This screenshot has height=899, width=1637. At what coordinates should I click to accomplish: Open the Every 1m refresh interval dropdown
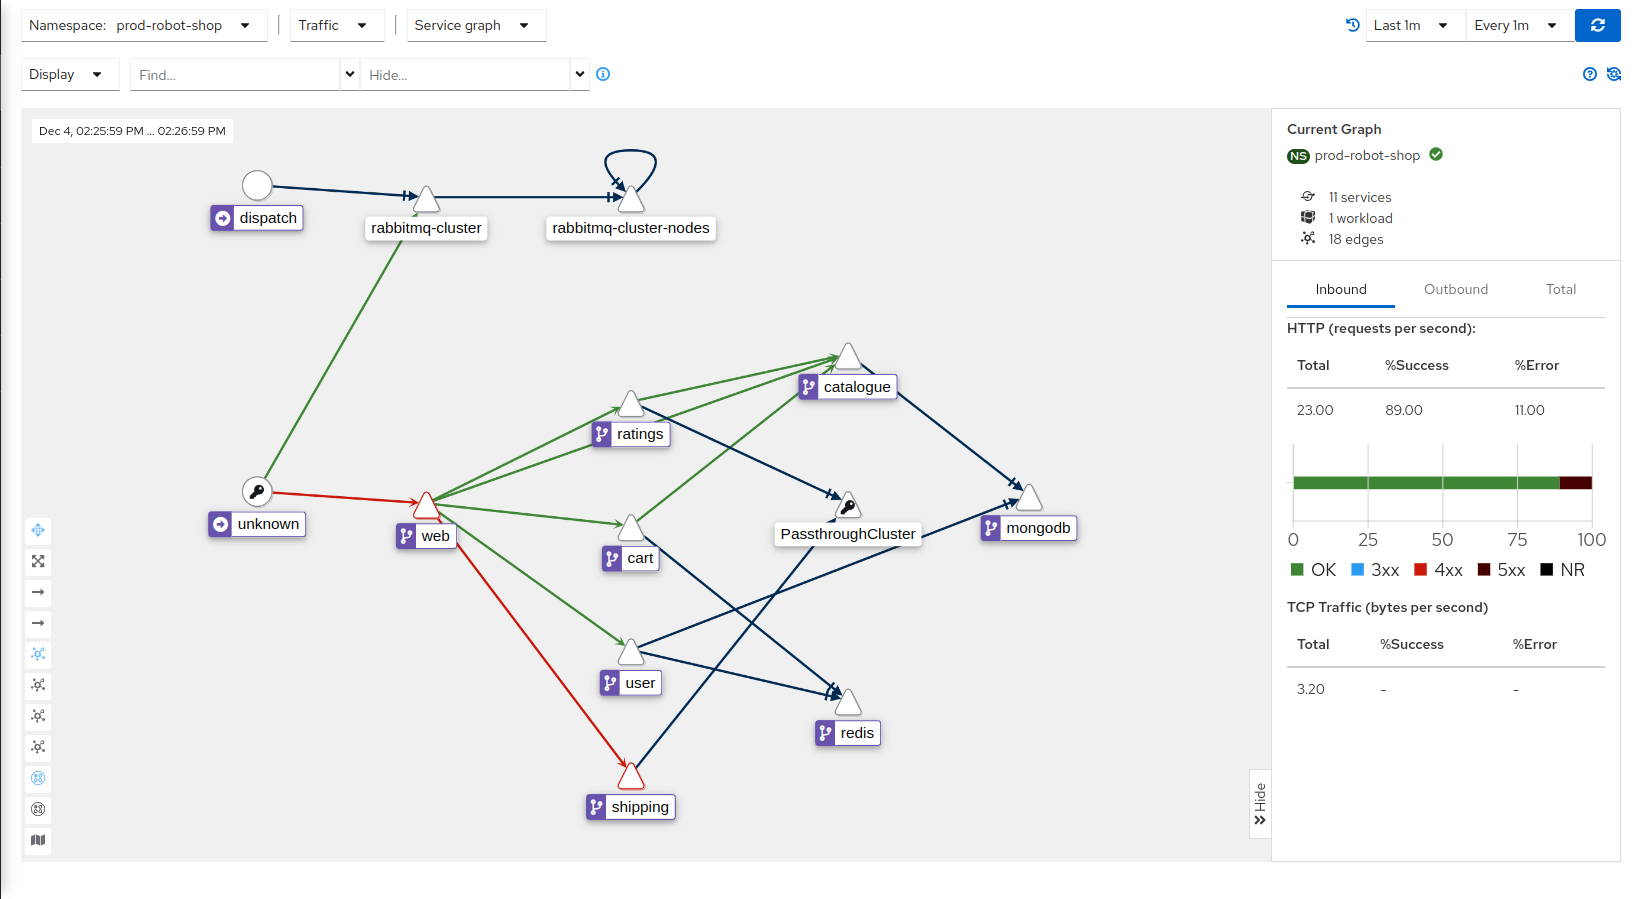pyautogui.click(x=1515, y=26)
